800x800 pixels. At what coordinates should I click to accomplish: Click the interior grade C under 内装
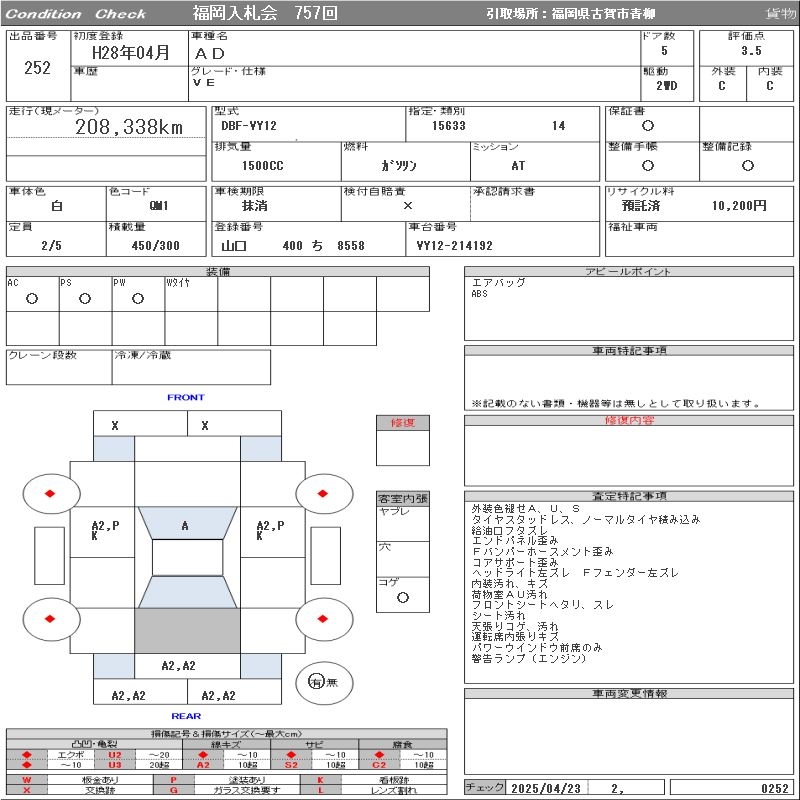pyautogui.click(x=769, y=86)
